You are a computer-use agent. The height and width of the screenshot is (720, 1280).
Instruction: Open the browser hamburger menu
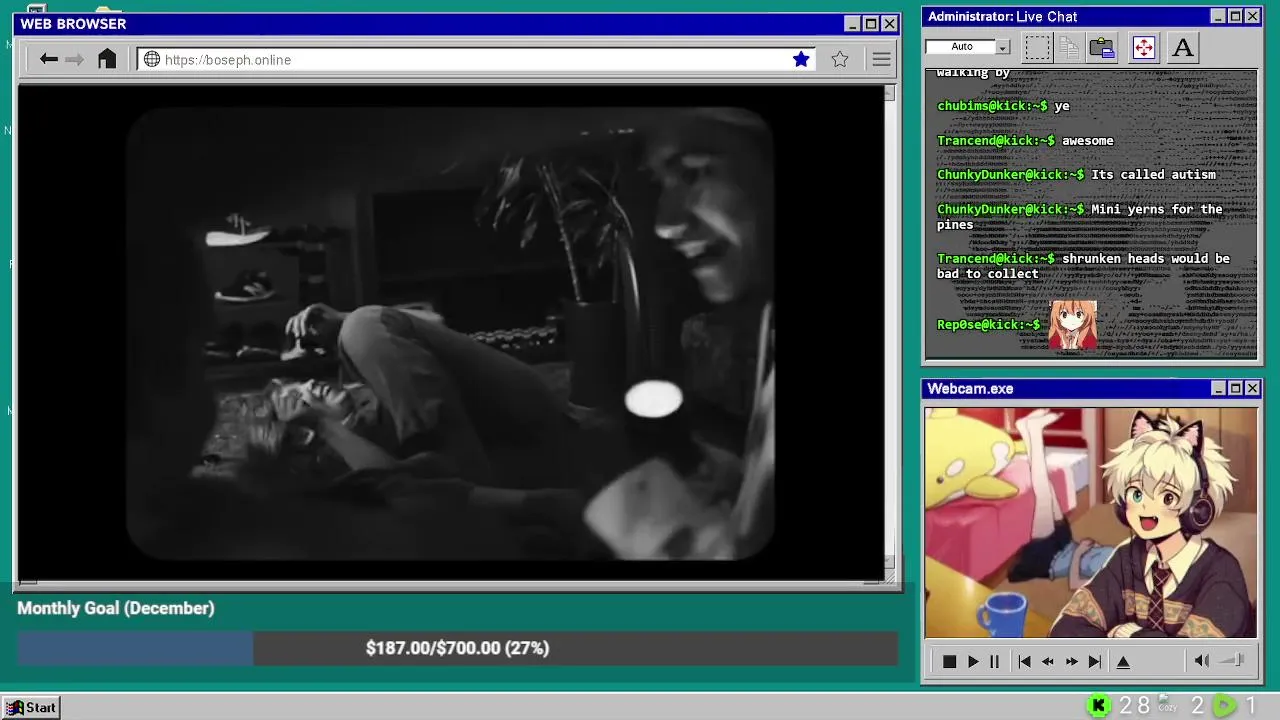881,59
